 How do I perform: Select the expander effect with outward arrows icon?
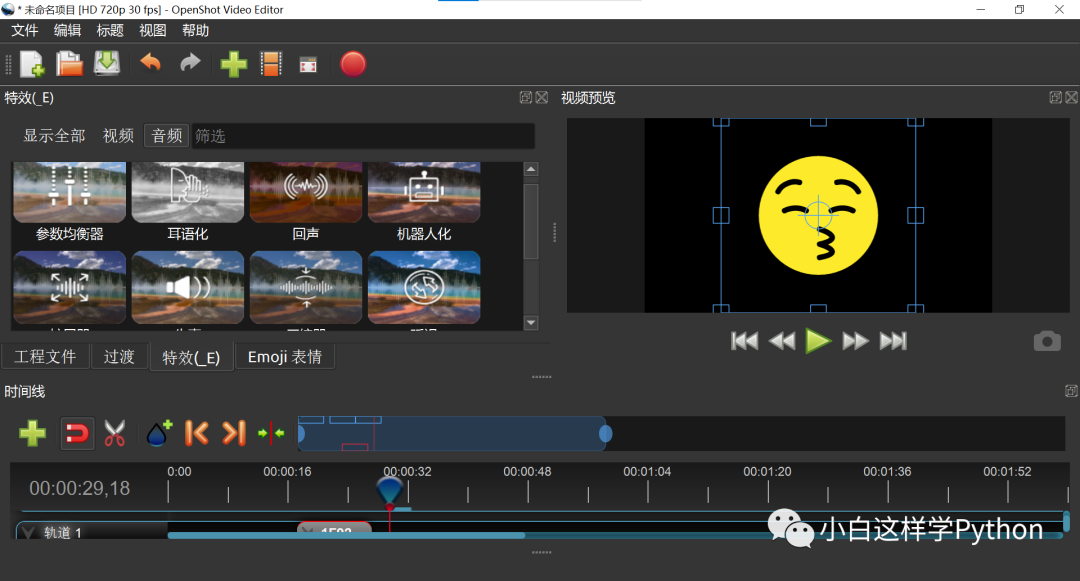[70, 288]
